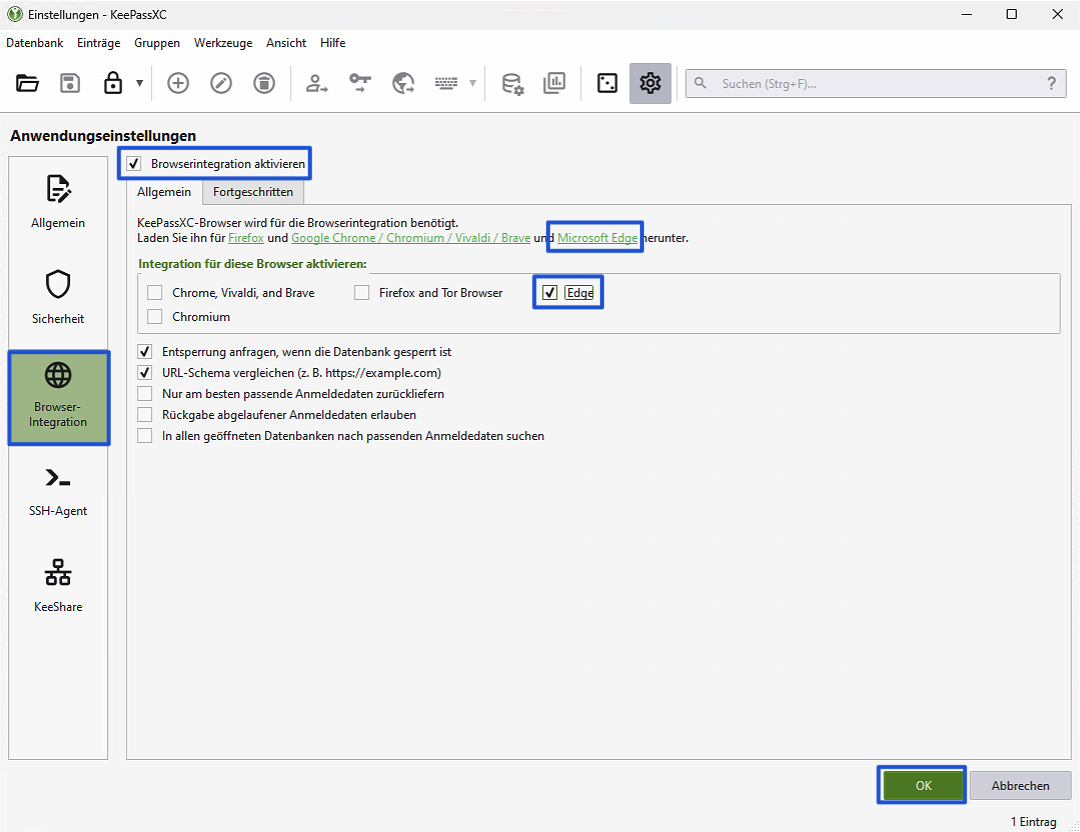This screenshot has height=832, width=1080.
Task: Click the save database icon
Action: coord(70,84)
